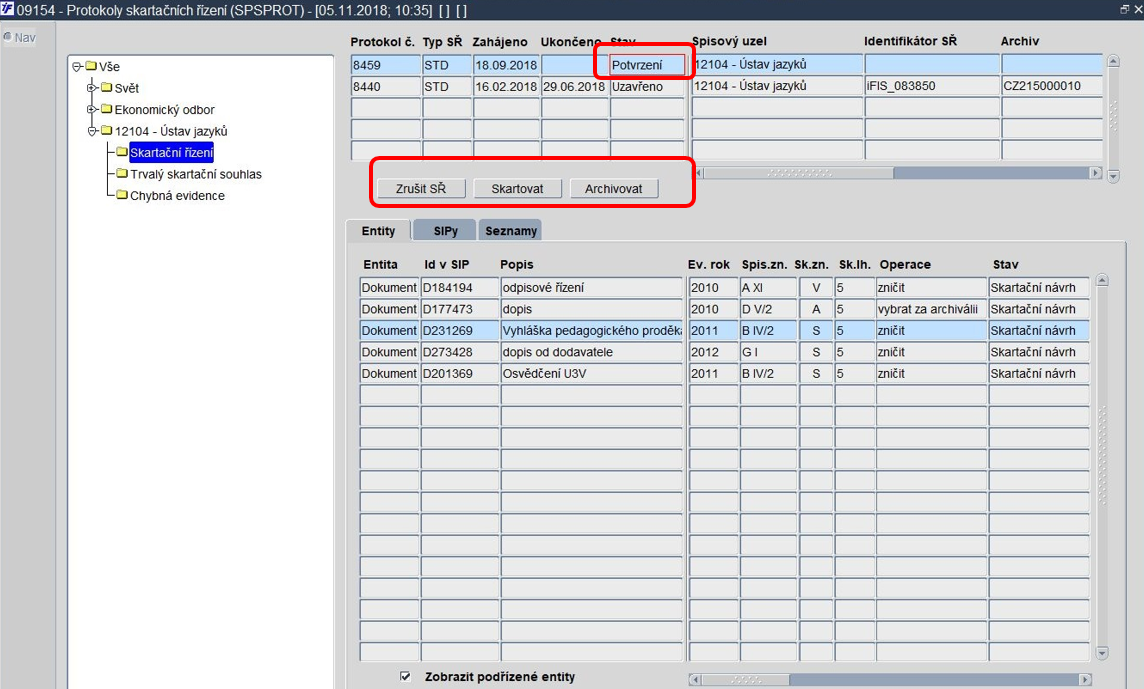Viewport: 1144px width, 689px height.
Task: Open the Seznamy tab
Action: (511, 231)
